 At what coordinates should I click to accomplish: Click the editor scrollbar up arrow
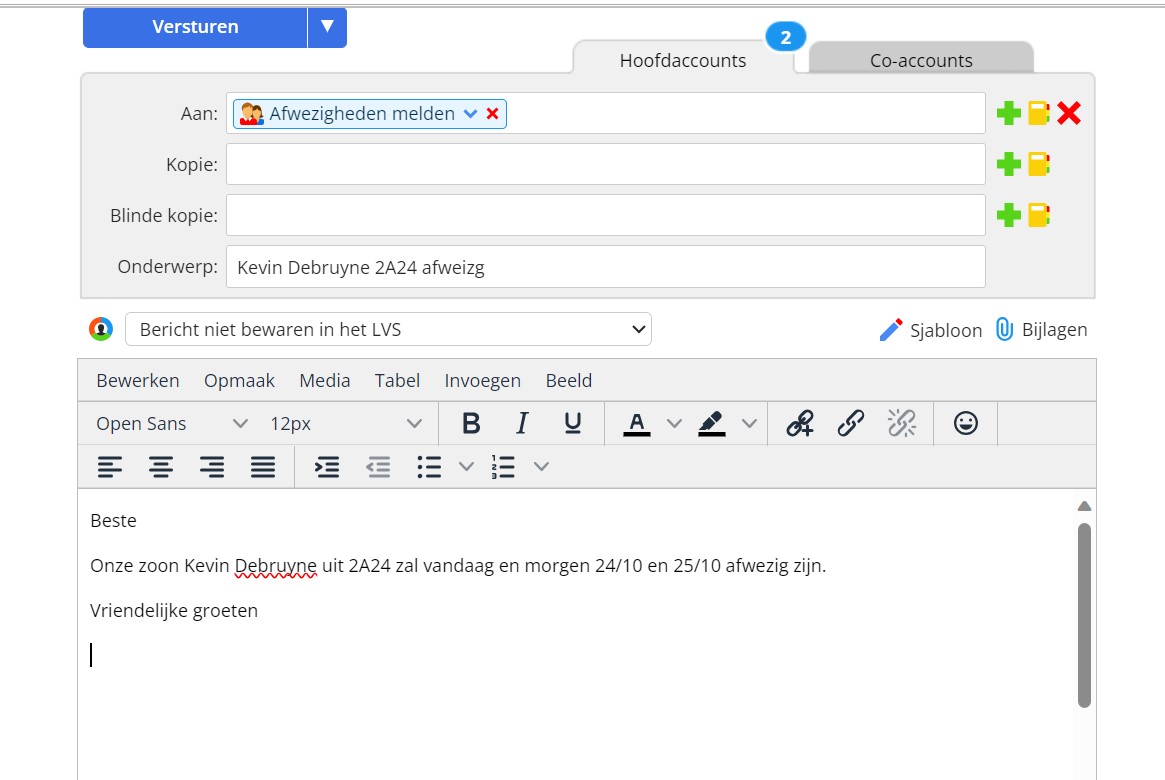pyautogui.click(x=1084, y=506)
